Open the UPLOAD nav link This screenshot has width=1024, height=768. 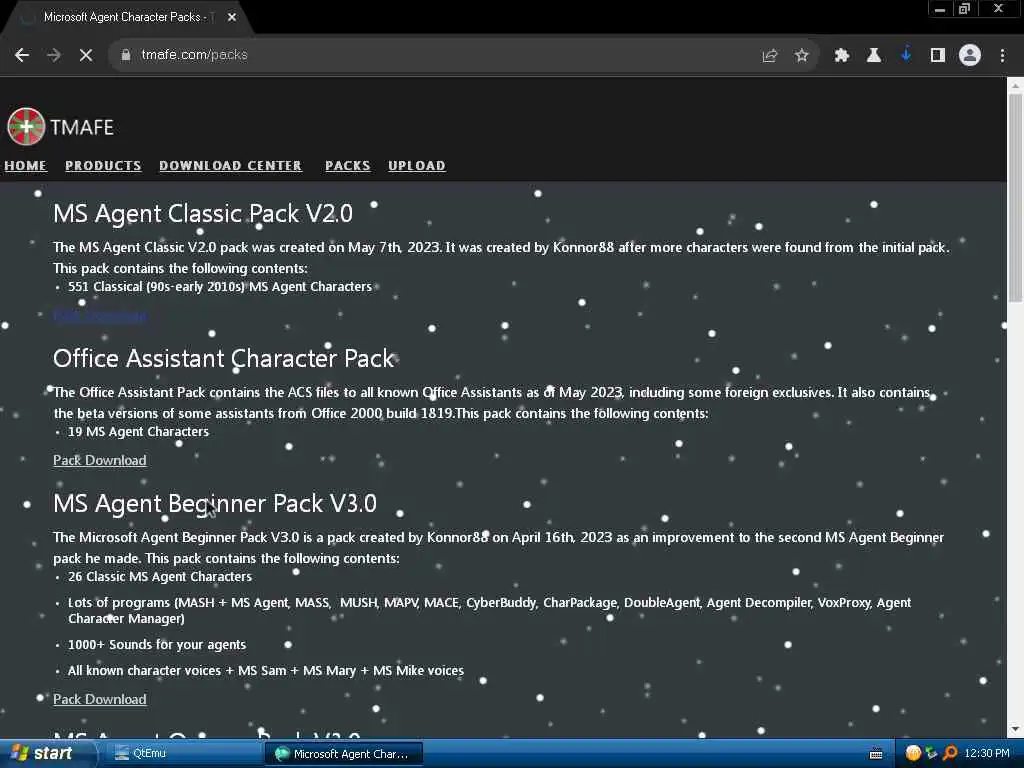coord(417,166)
